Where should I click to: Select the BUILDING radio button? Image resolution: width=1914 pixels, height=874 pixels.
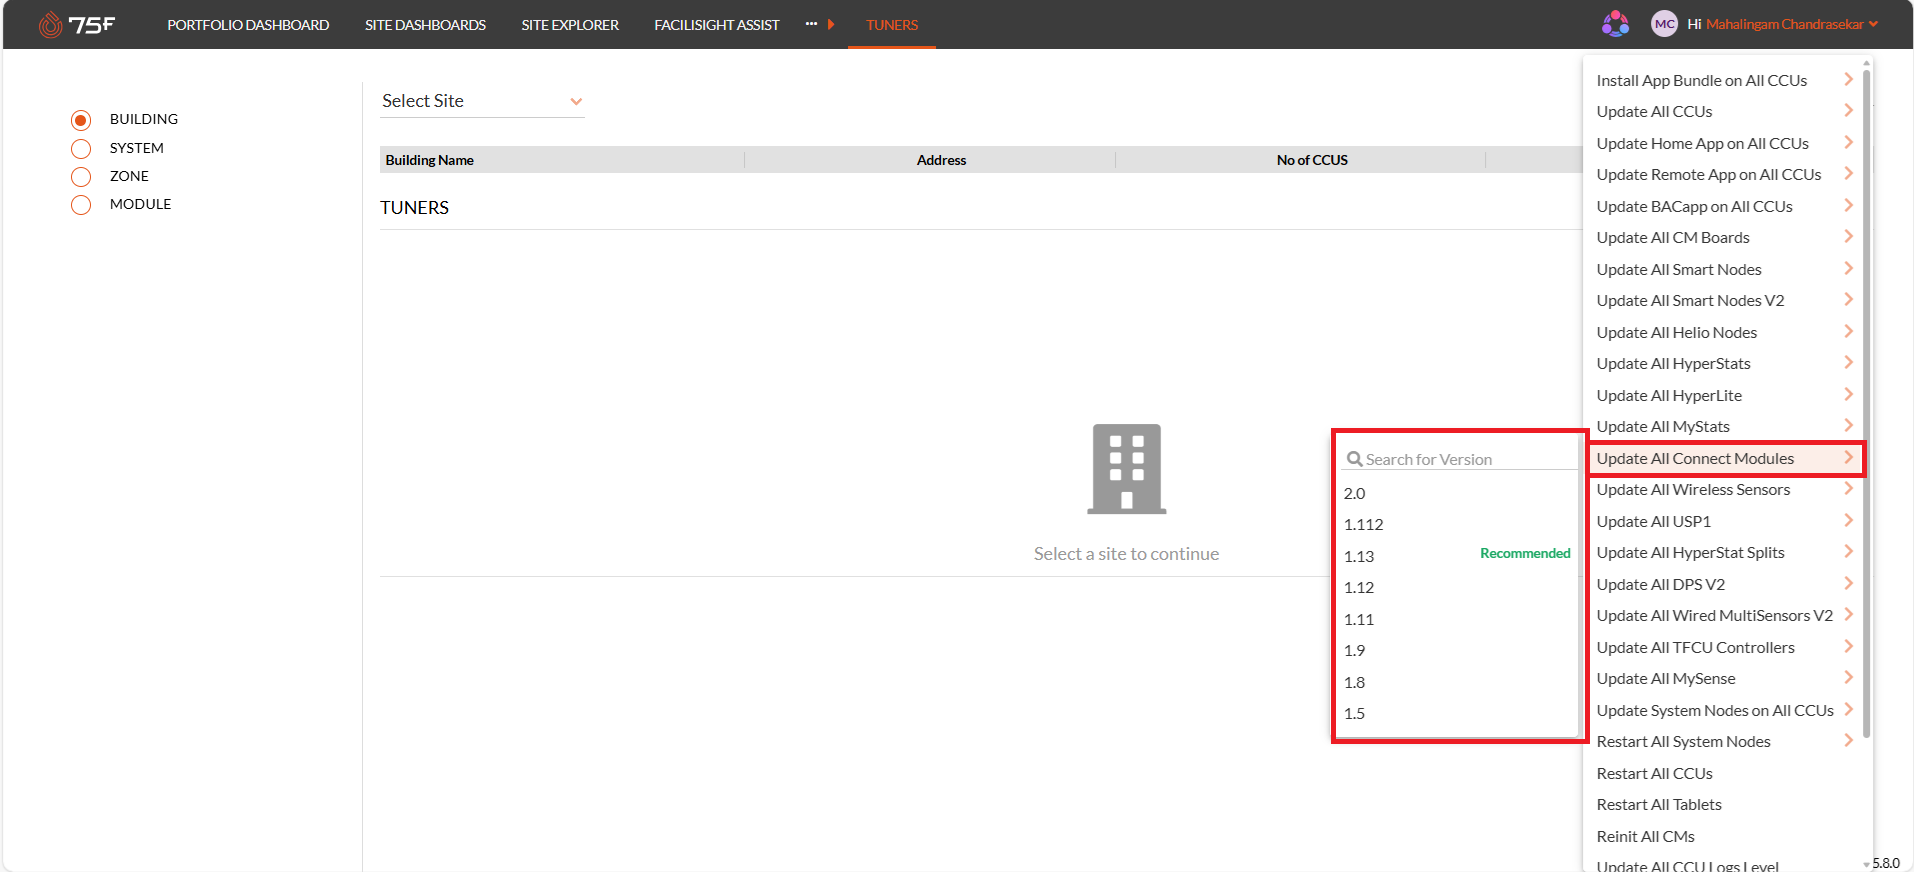81,120
